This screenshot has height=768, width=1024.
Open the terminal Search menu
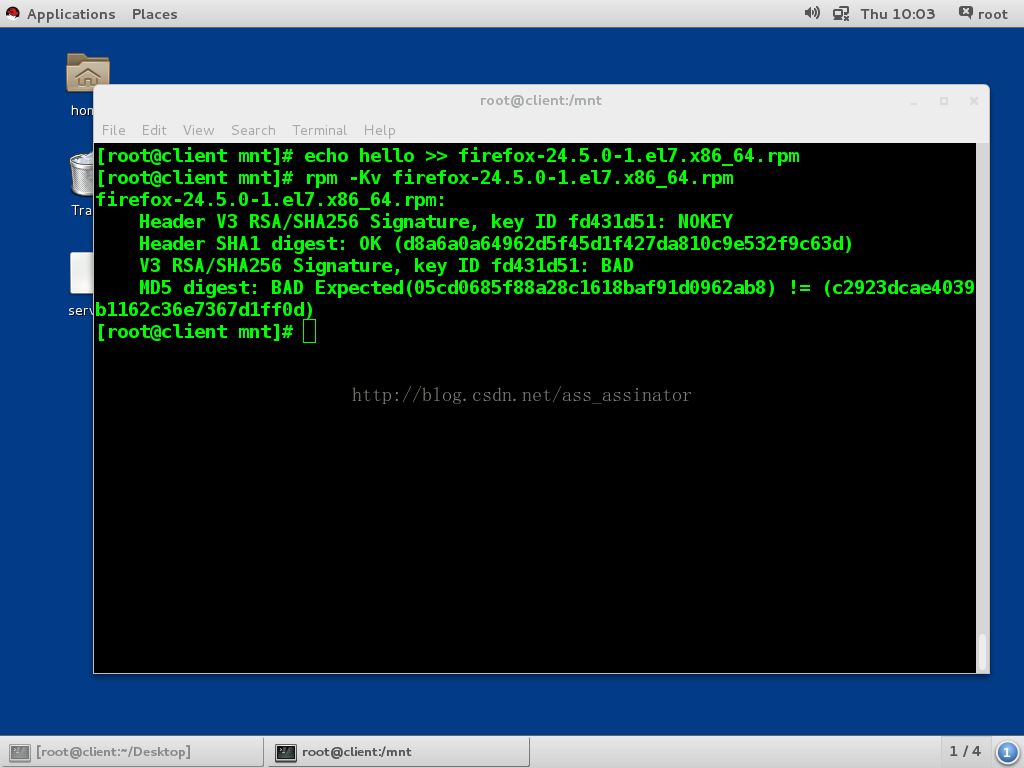[253, 130]
